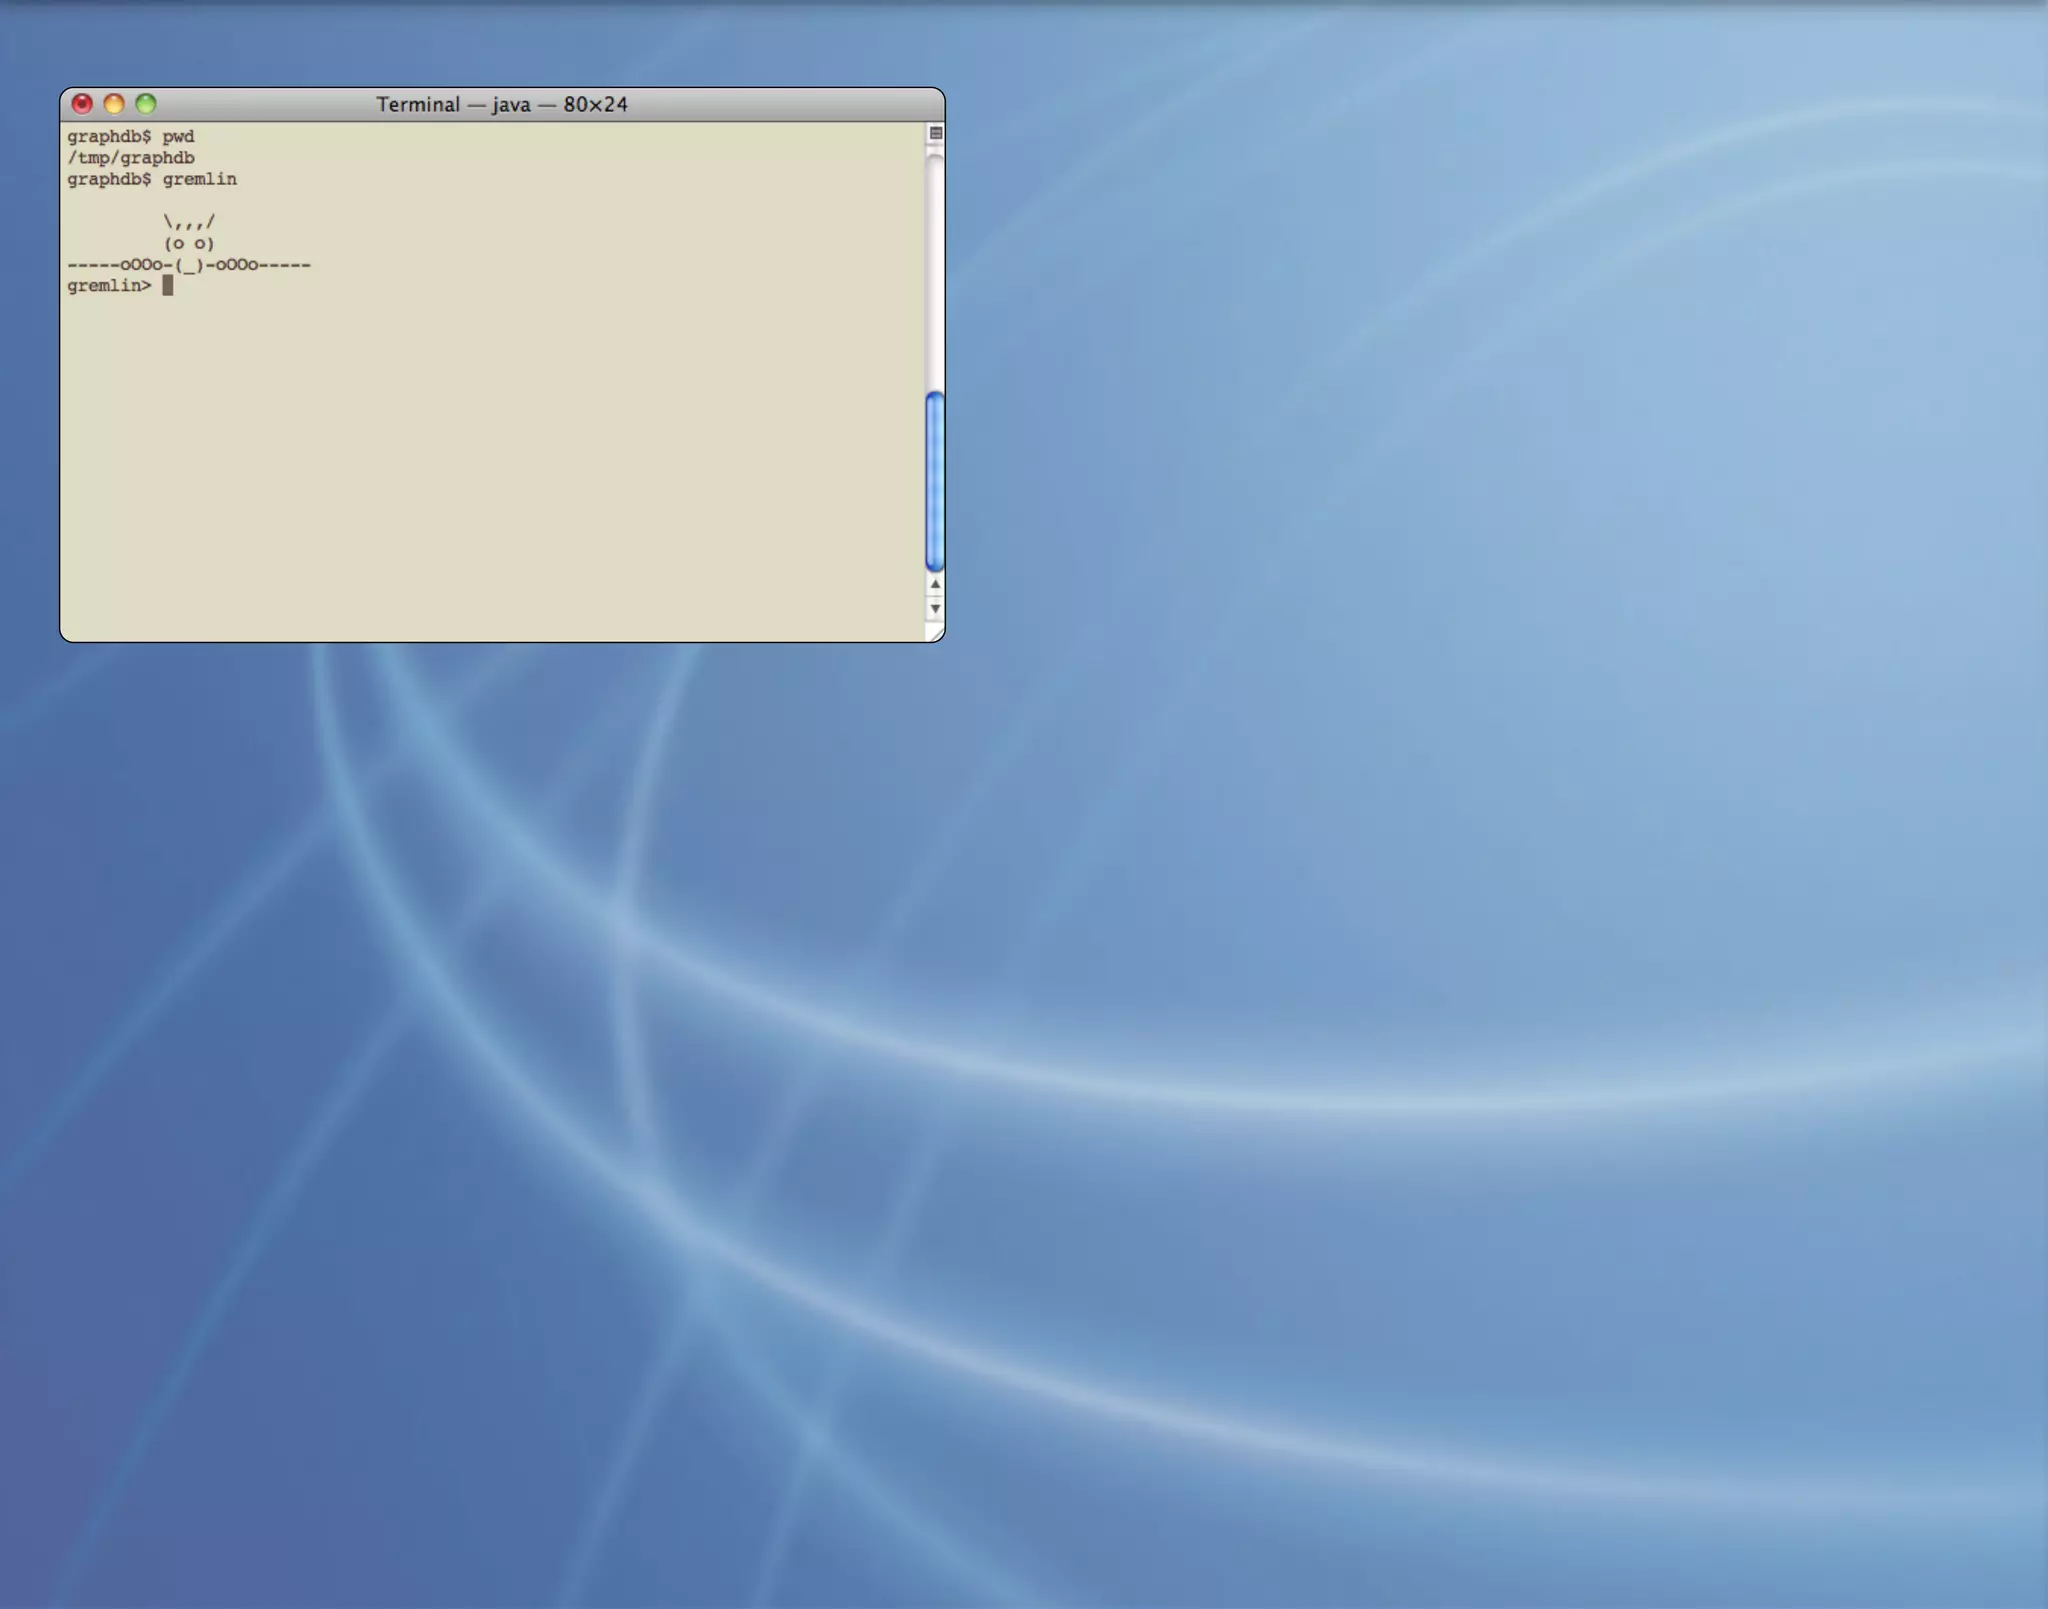Image resolution: width=2048 pixels, height=1609 pixels.
Task: Click the 'gremlin>' prompt text
Action: click(109, 286)
